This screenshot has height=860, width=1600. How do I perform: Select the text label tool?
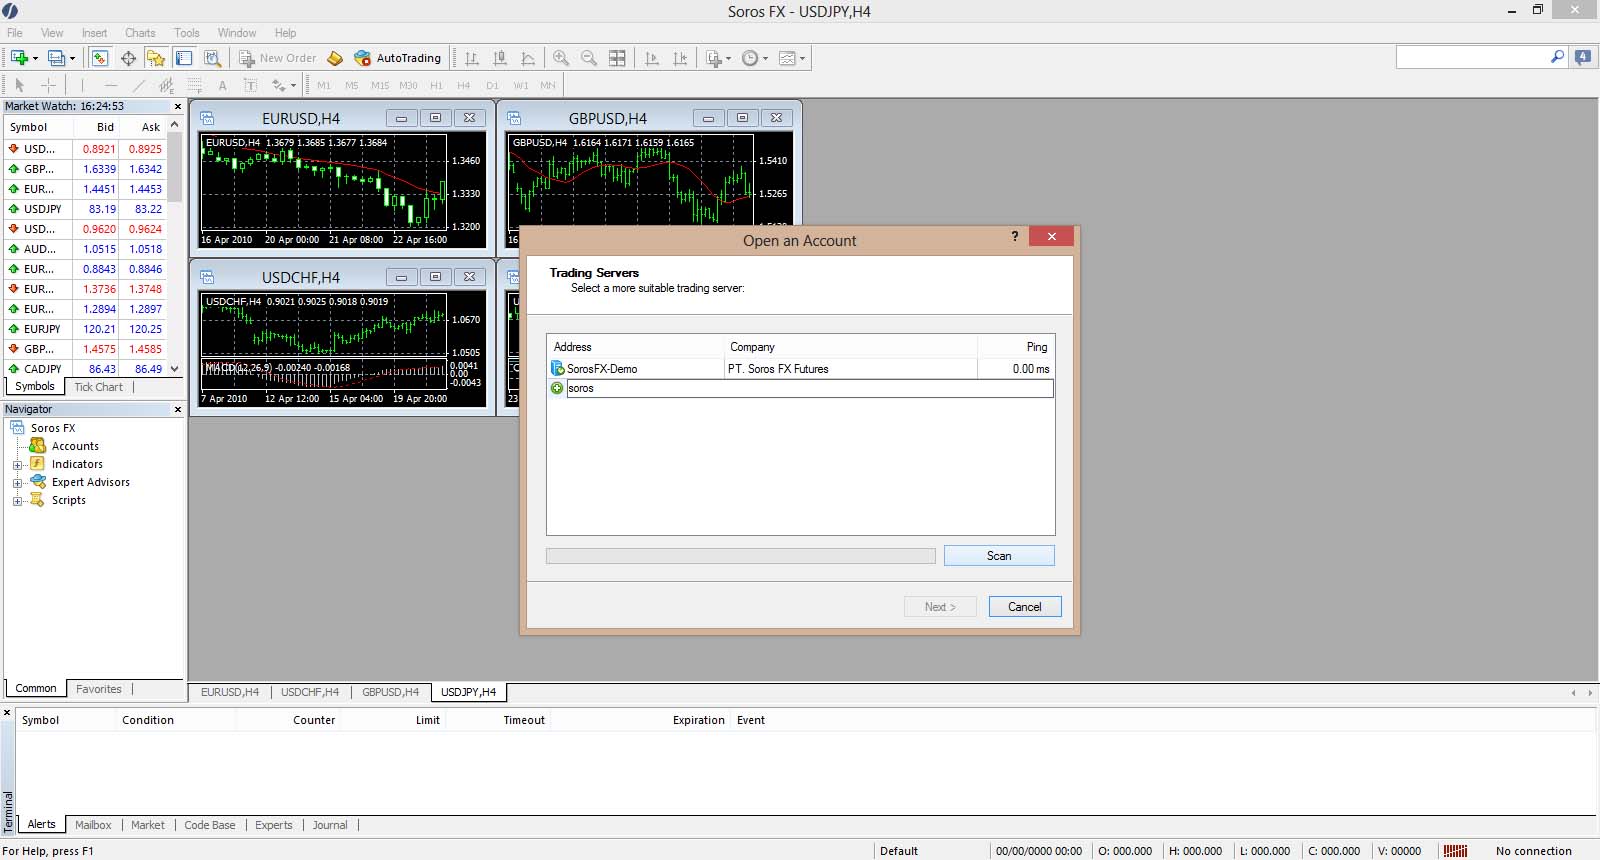click(250, 85)
